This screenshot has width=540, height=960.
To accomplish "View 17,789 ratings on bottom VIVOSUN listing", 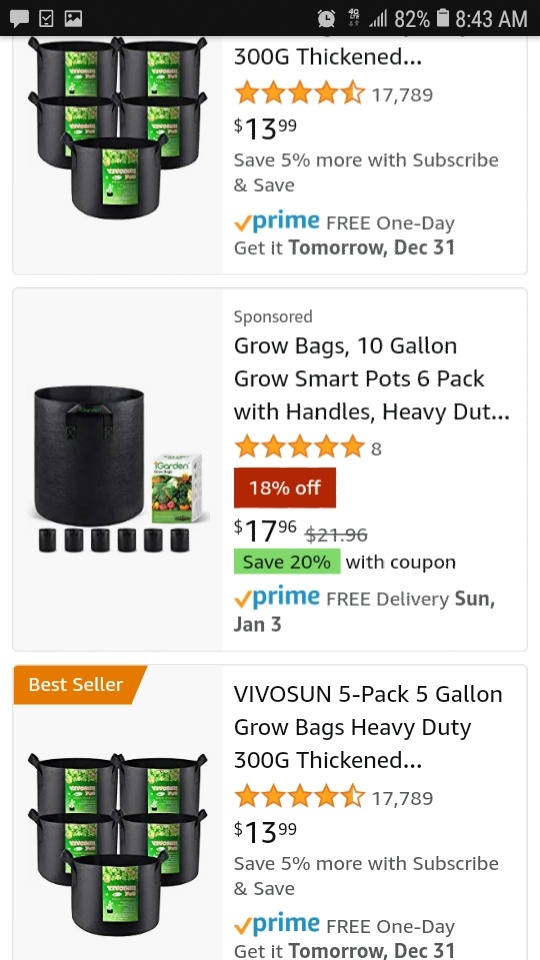I will [402, 798].
